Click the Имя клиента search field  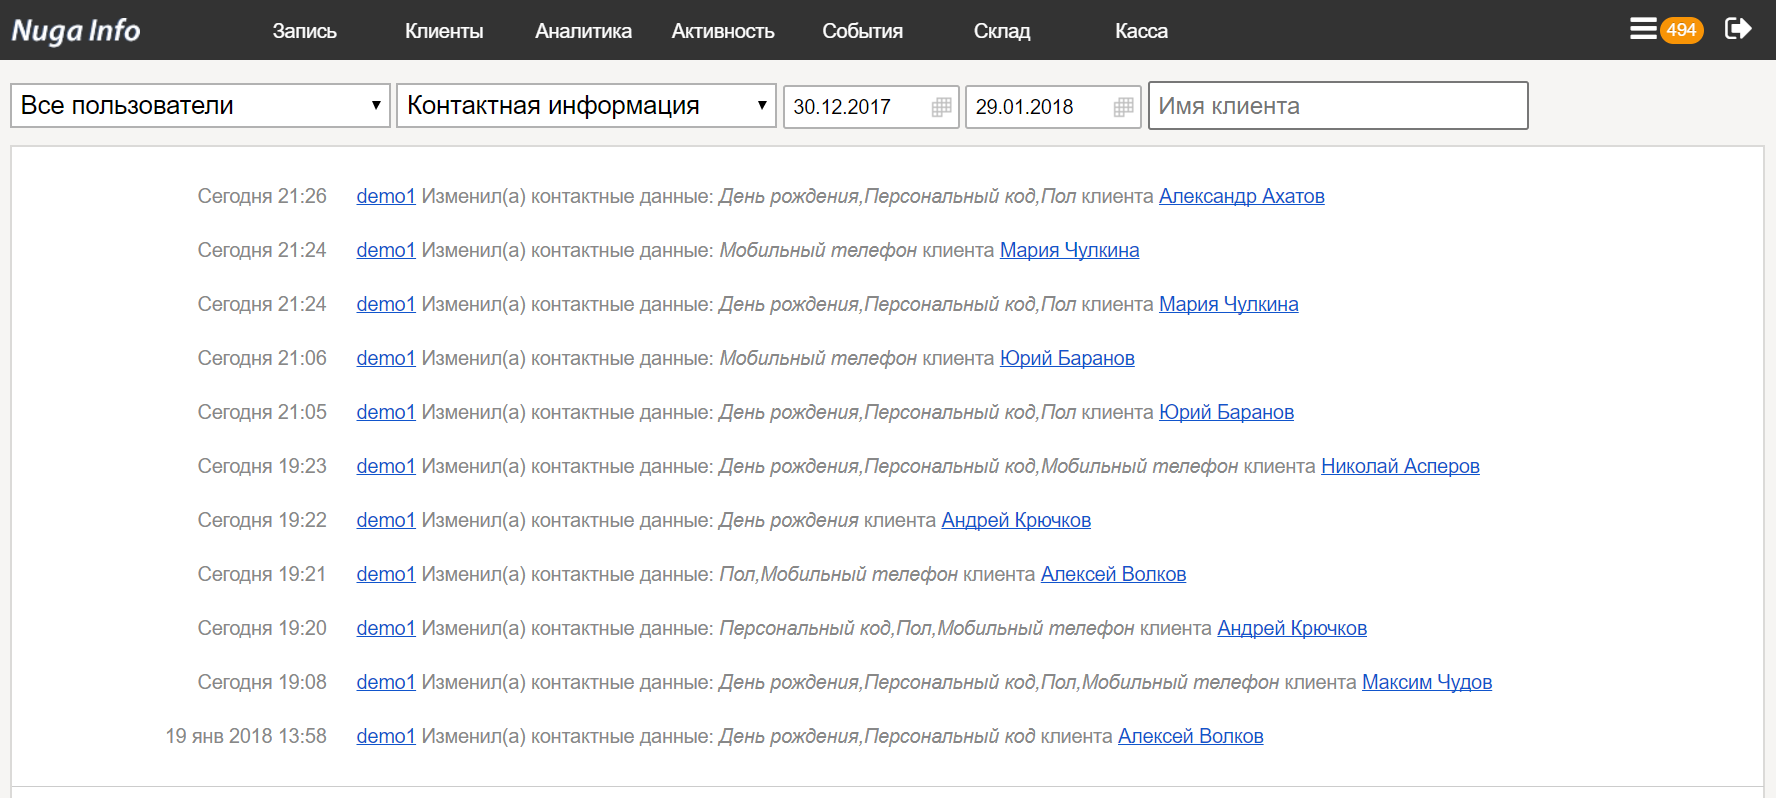click(x=1337, y=106)
